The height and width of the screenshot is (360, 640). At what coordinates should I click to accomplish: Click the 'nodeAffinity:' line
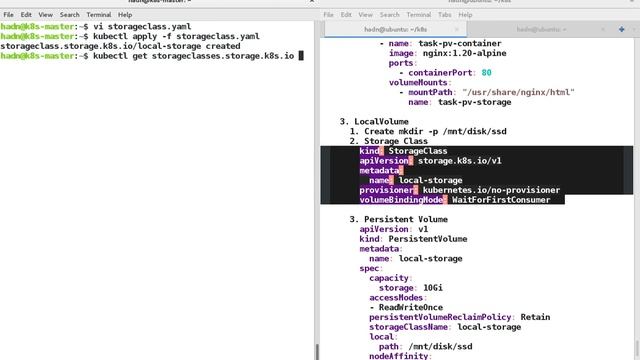tap(400, 356)
